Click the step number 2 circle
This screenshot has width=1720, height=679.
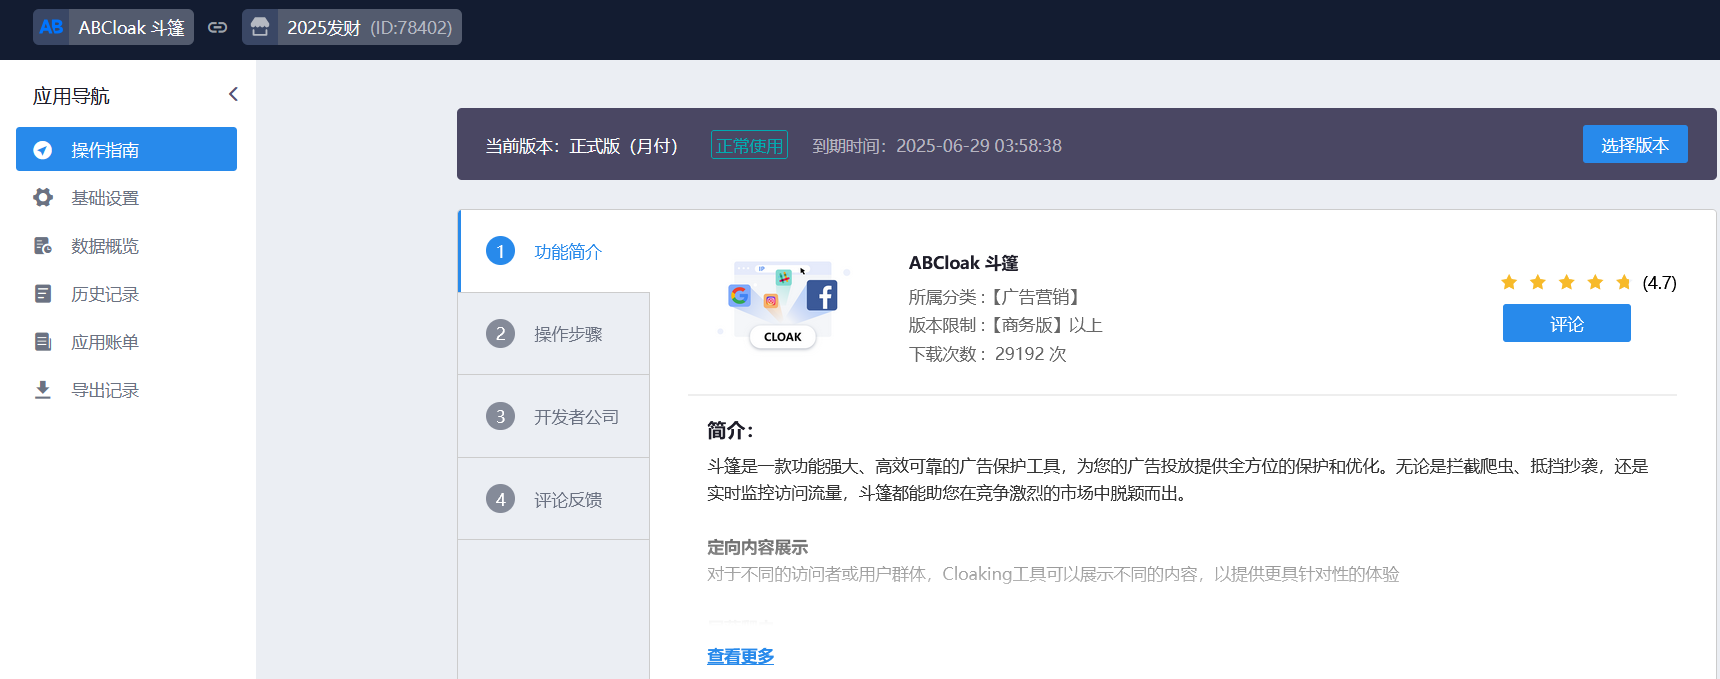point(500,334)
